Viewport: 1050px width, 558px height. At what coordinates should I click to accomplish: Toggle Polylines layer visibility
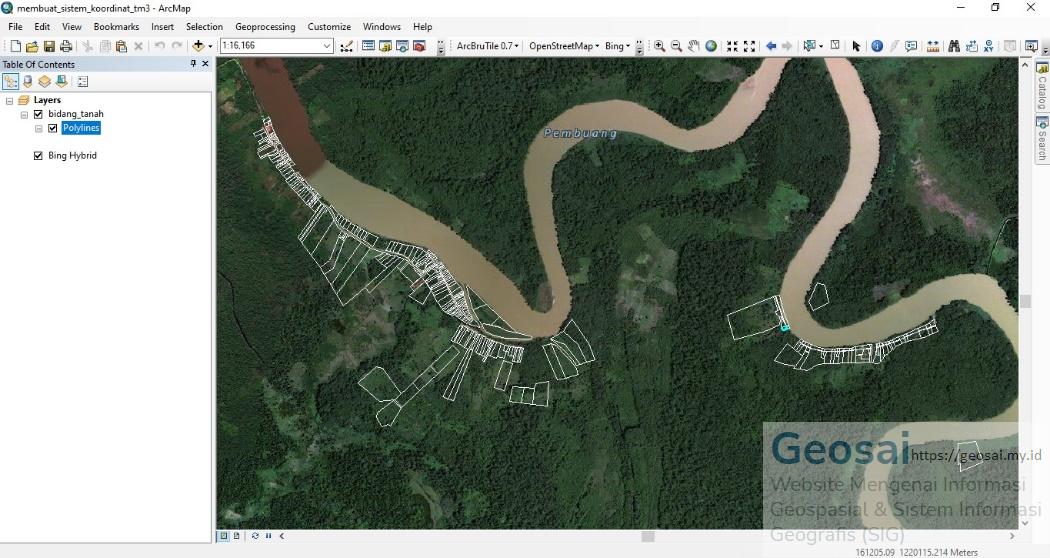[53, 128]
